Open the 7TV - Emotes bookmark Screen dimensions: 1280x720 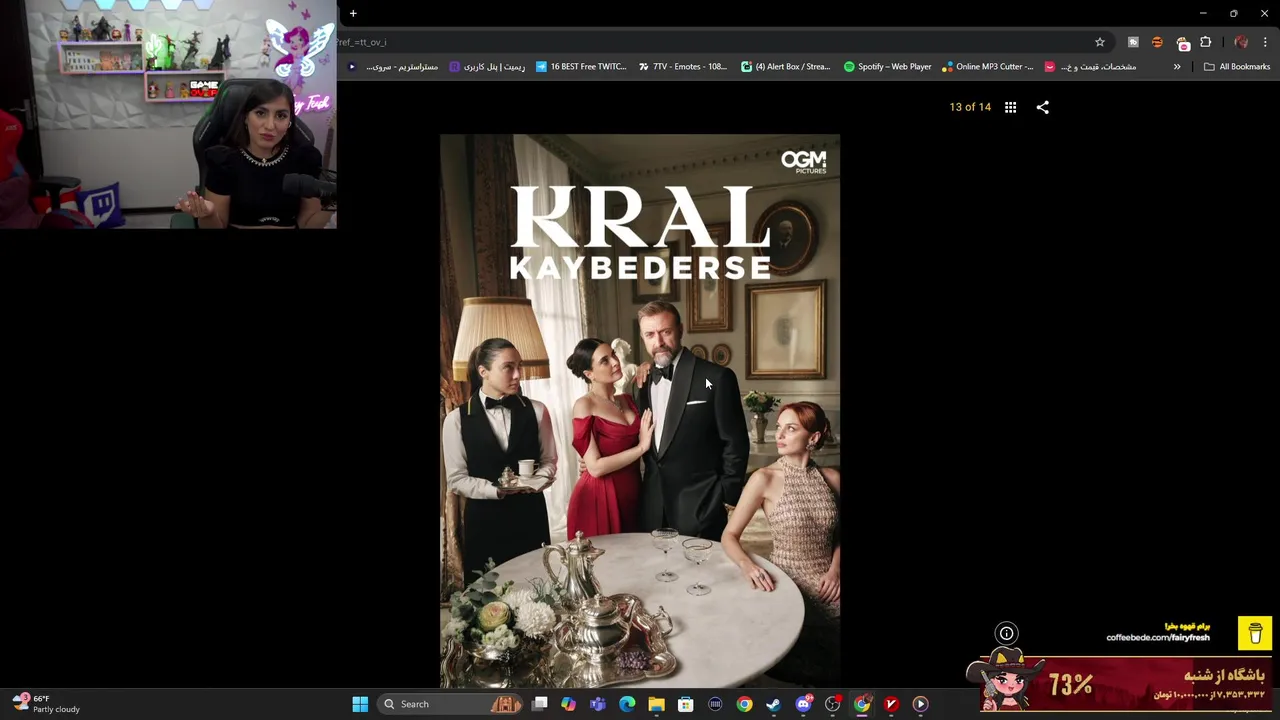point(683,67)
